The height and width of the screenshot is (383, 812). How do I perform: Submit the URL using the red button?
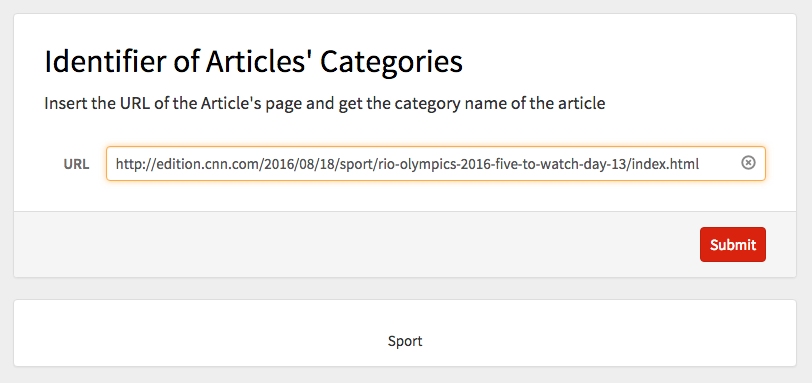733,244
